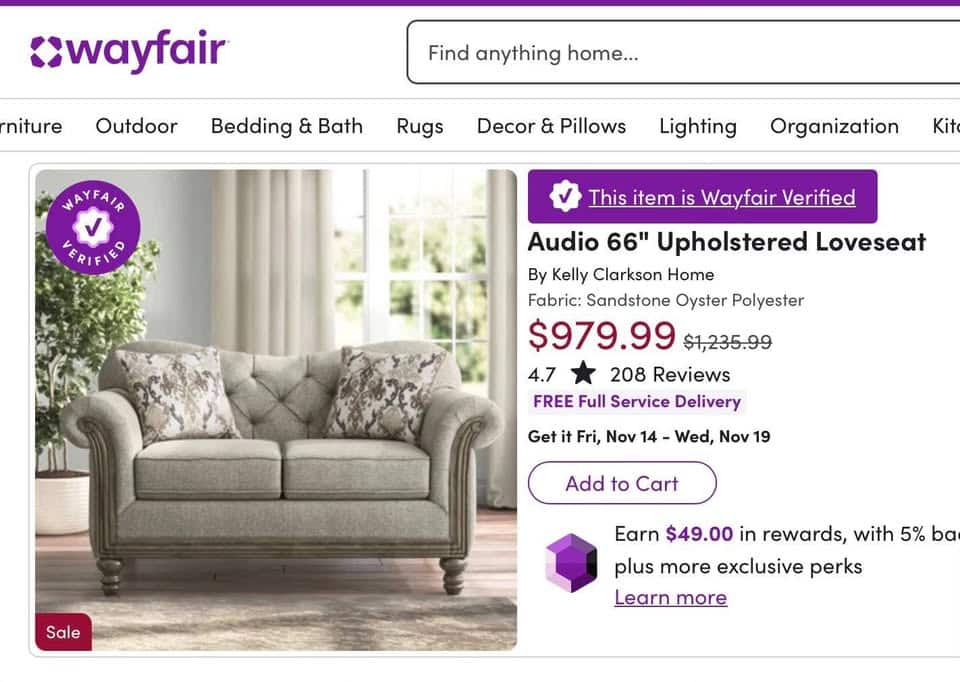The image size is (960, 682).
Task: Browse the Decor & Pillows category
Action: 551,126
